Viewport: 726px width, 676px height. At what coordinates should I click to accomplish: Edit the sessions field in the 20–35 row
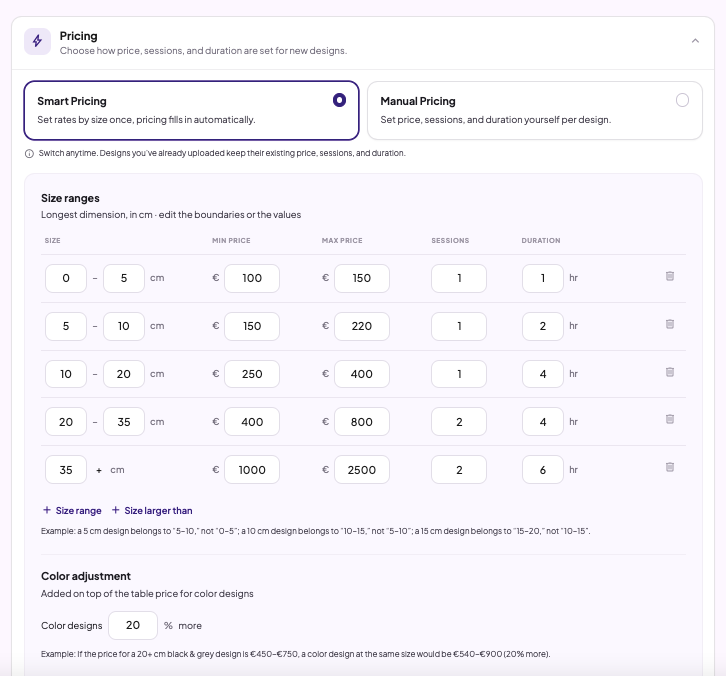click(x=459, y=422)
